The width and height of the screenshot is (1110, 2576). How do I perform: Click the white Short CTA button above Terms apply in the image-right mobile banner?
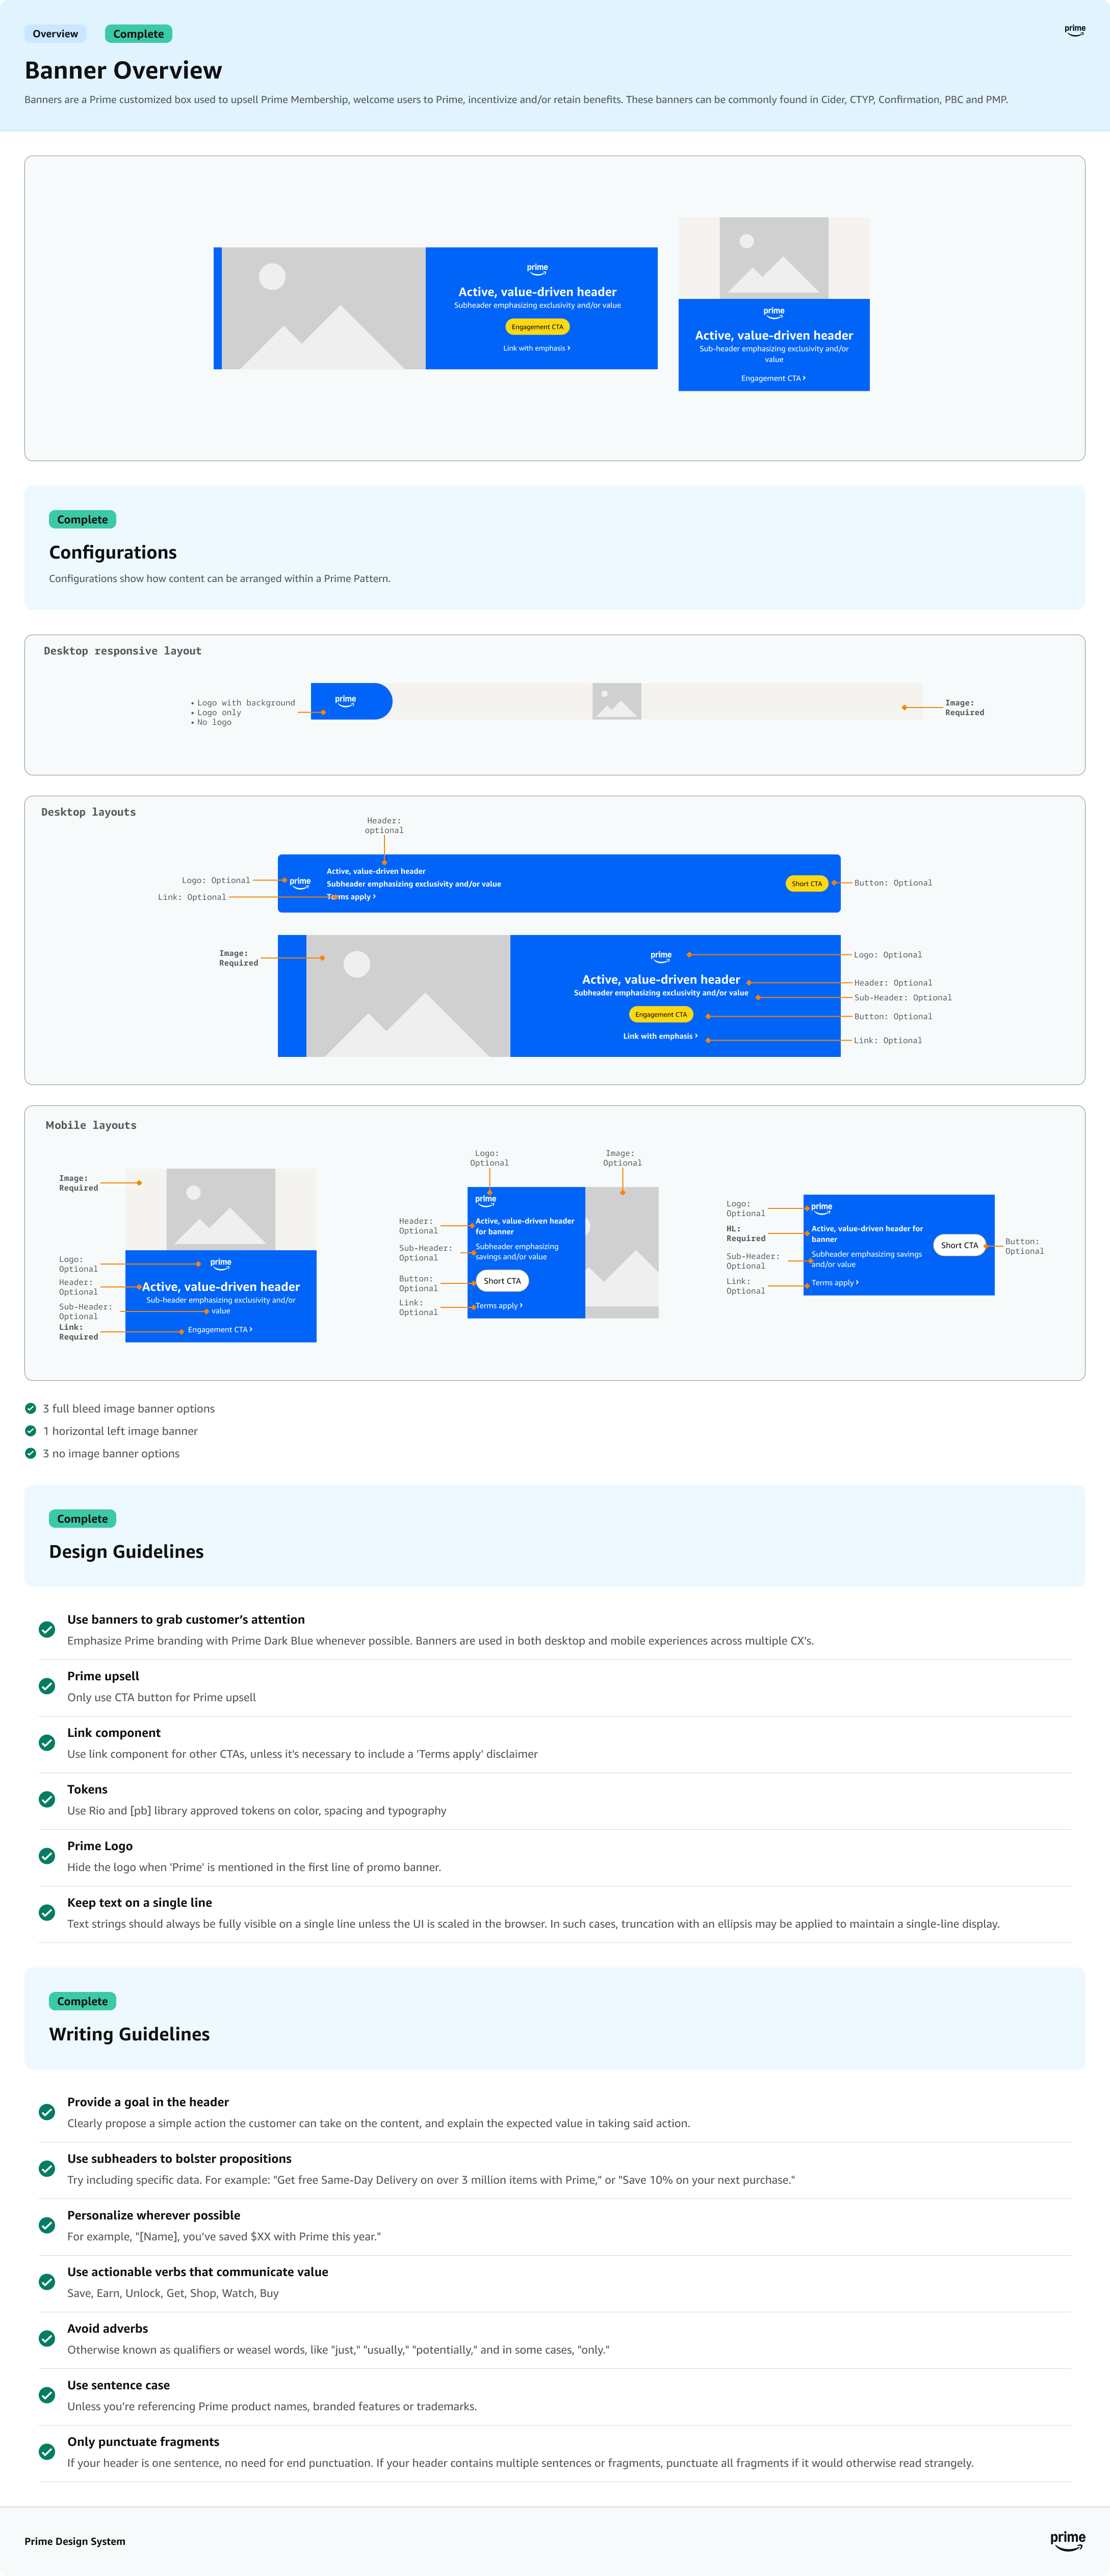pos(502,1281)
